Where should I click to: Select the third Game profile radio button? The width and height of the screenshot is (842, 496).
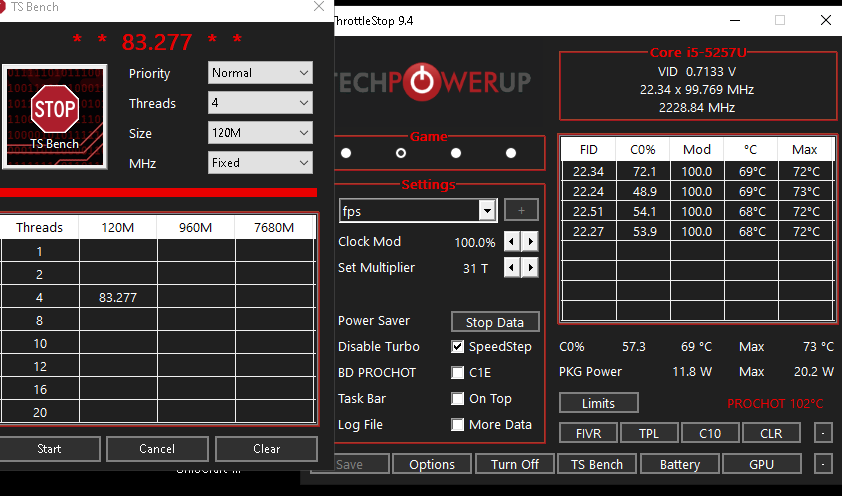click(456, 153)
